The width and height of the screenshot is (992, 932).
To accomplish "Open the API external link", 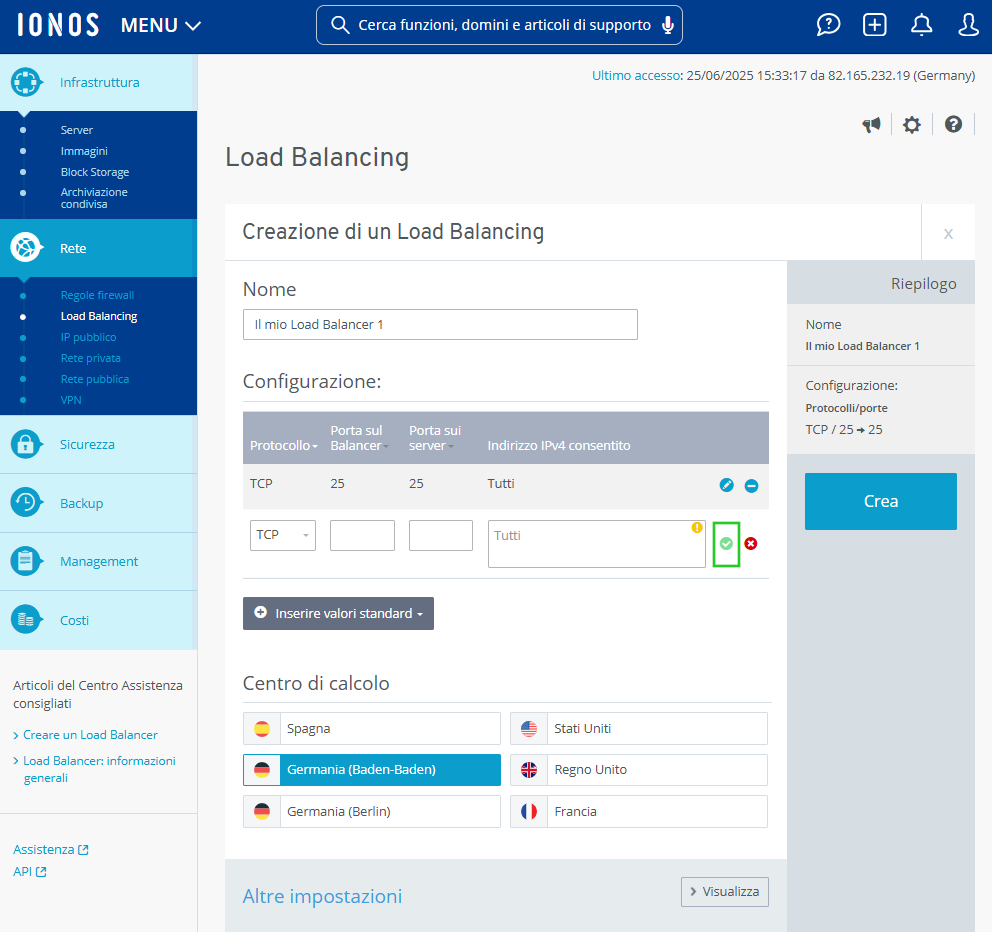I will coord(30,871).
